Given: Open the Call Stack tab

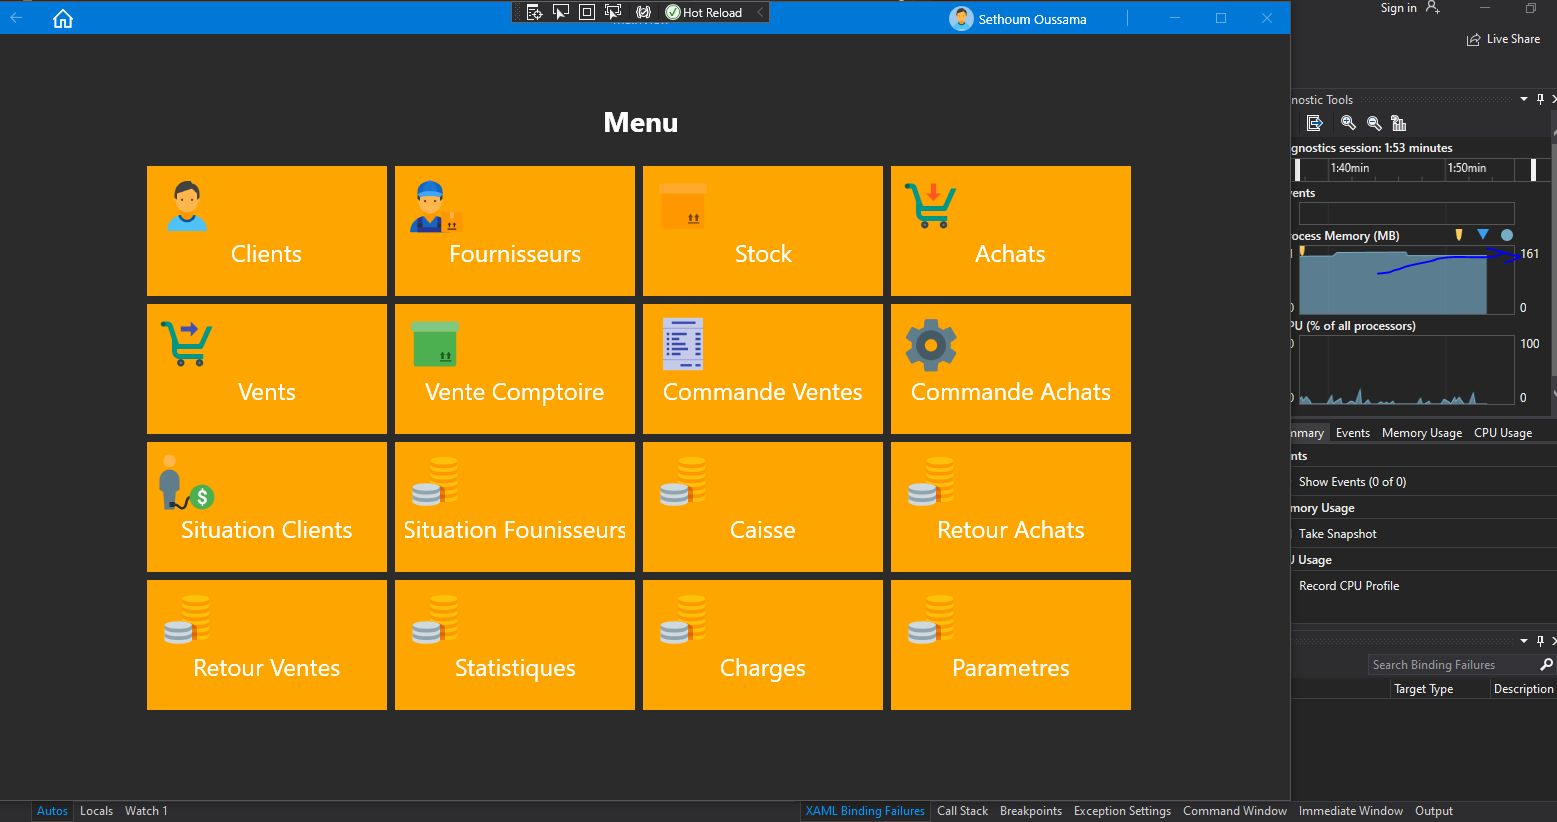Looking at the screenshot, I should (x=962, y=811).
